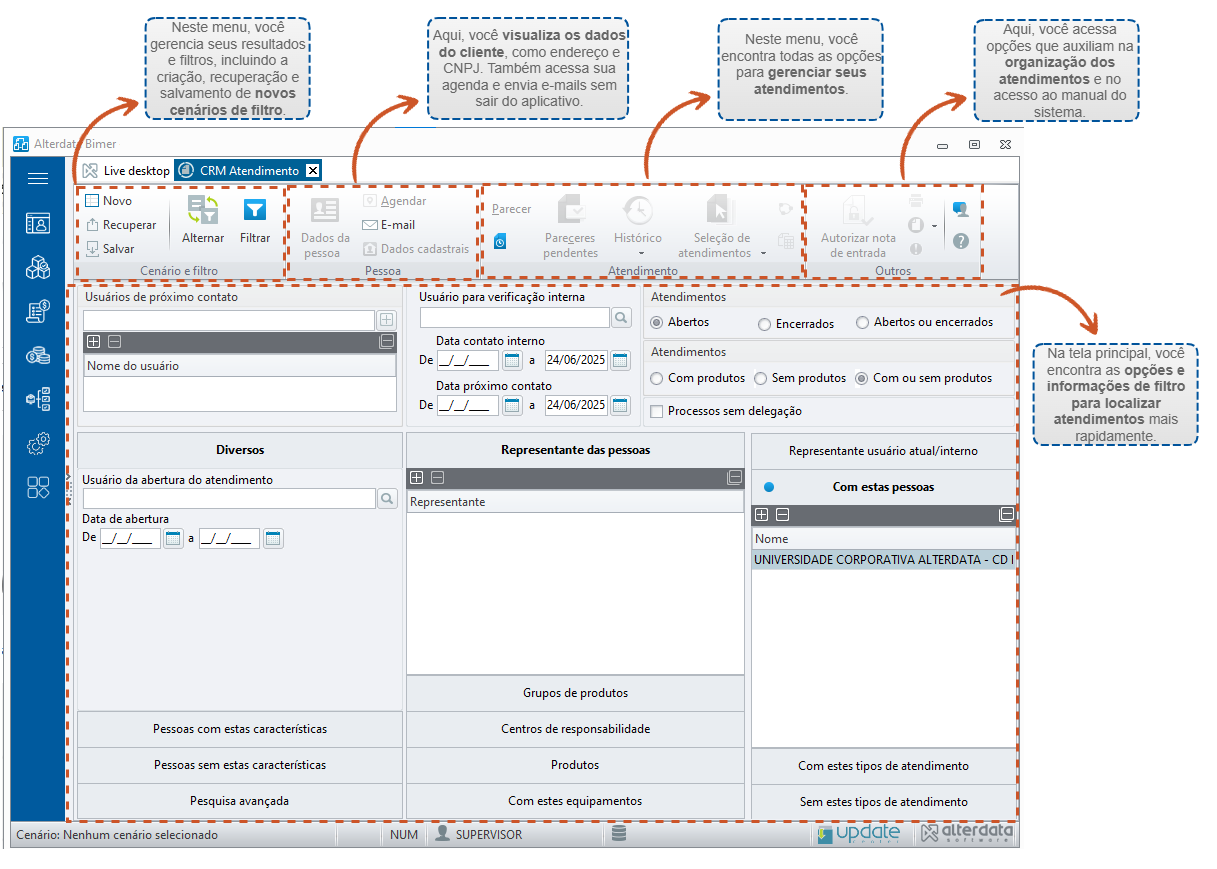Open Dados cadastrais in the Pessoa group
1217x869 pixels.
click(x=416, y=249)
